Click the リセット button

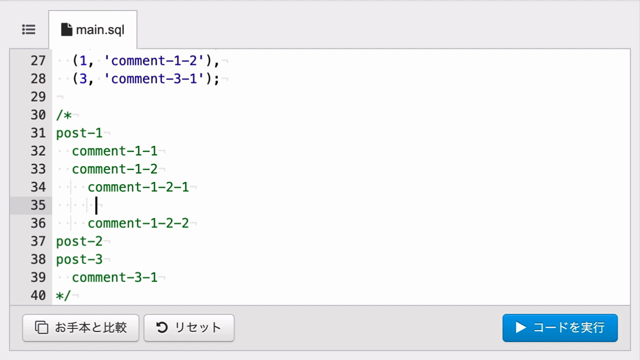(x=189, y=327)
